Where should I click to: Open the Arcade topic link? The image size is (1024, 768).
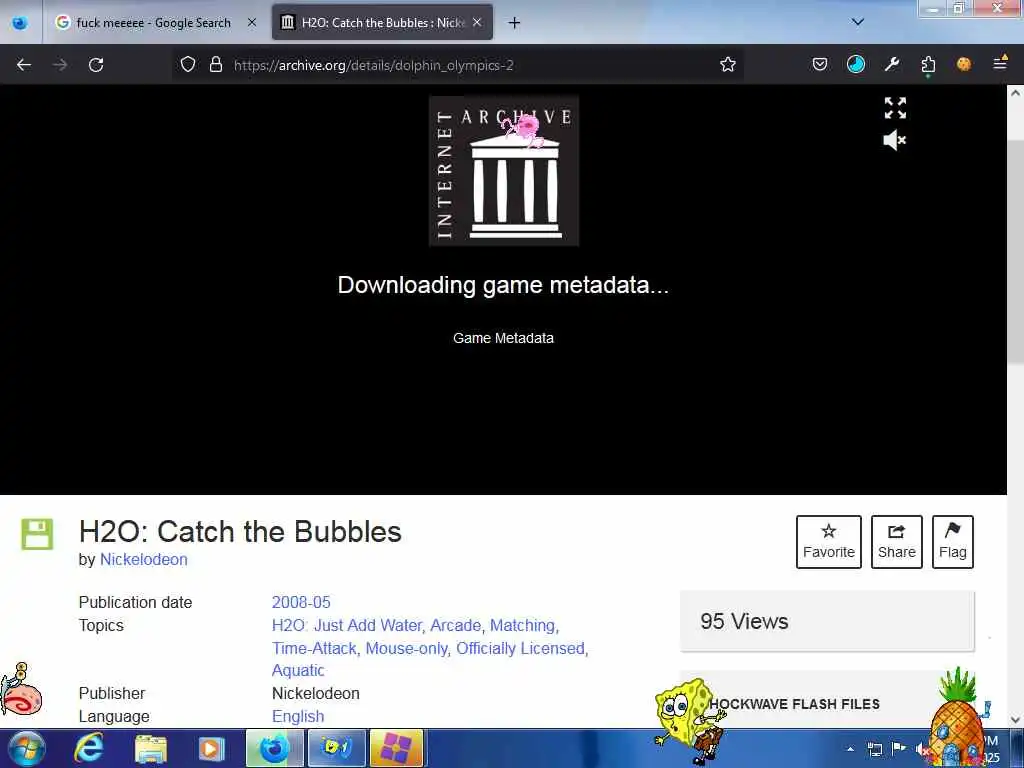point(455,625)
